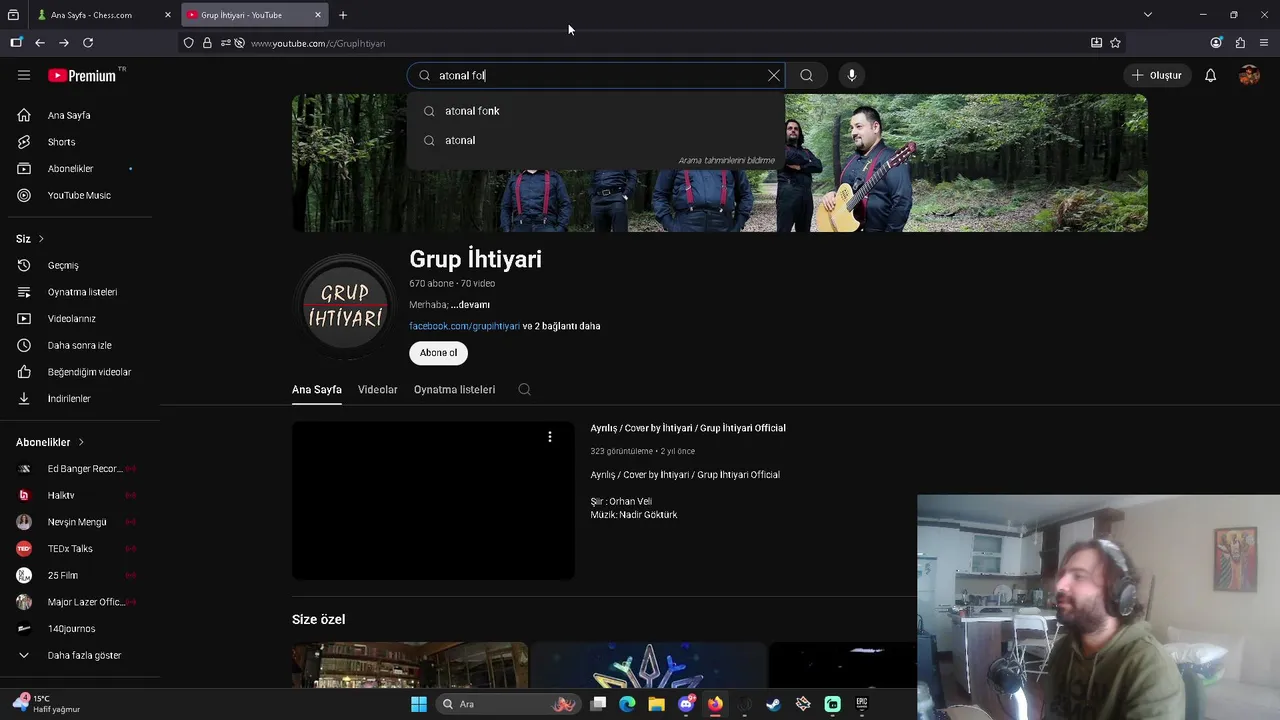Viewport: 1280px width, 720px height.
Task: Open Windows Start menu
Action: (x=419, y=704)
